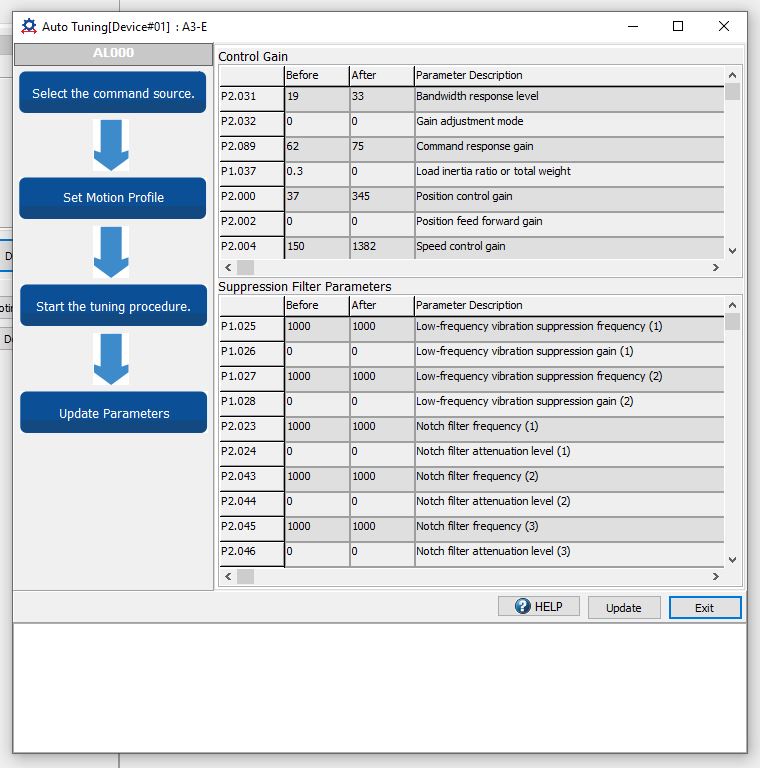Click Before column header in Control Gain
Viewport: 760px width, 768px height.
click(x=316, y=75)
